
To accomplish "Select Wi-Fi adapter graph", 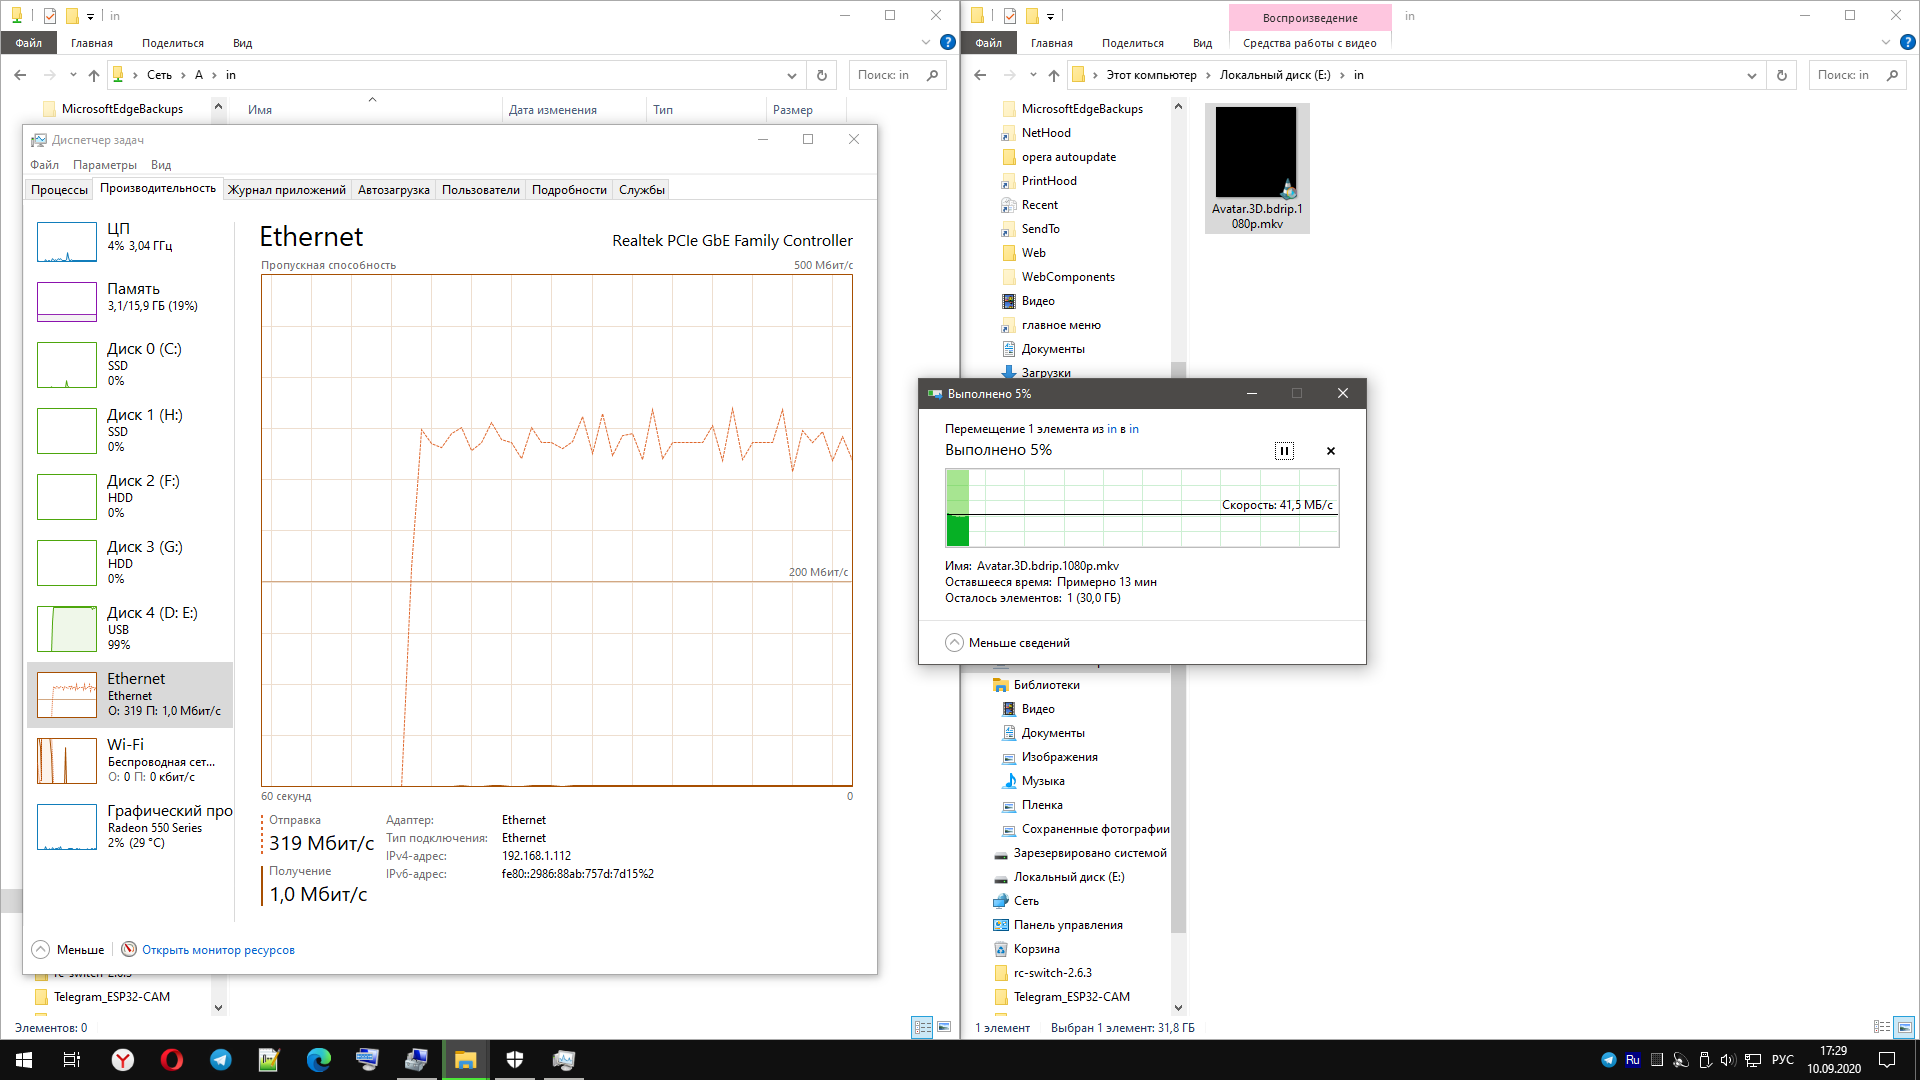I will 130,760.
